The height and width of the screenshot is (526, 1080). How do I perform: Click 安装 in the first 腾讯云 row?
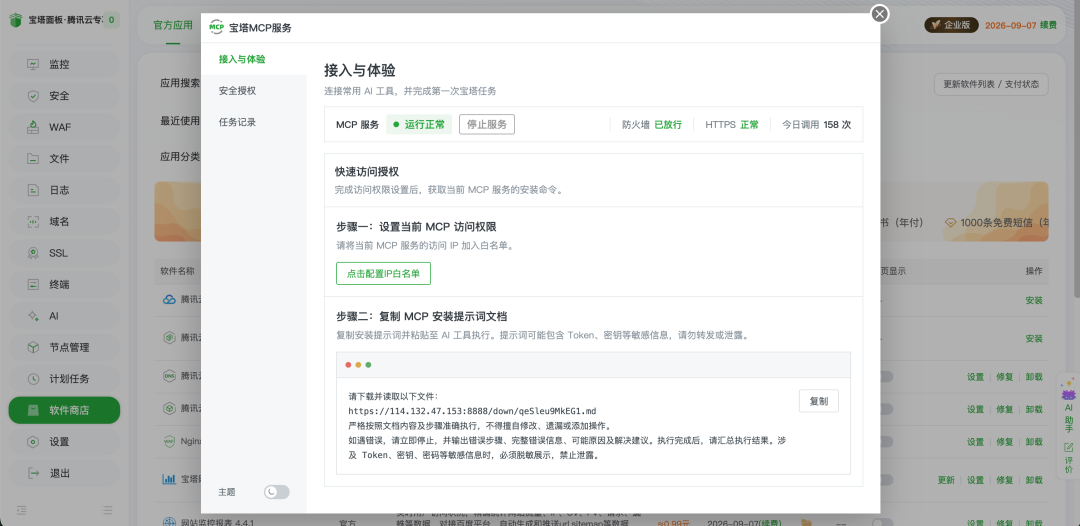coord(1034,300)
